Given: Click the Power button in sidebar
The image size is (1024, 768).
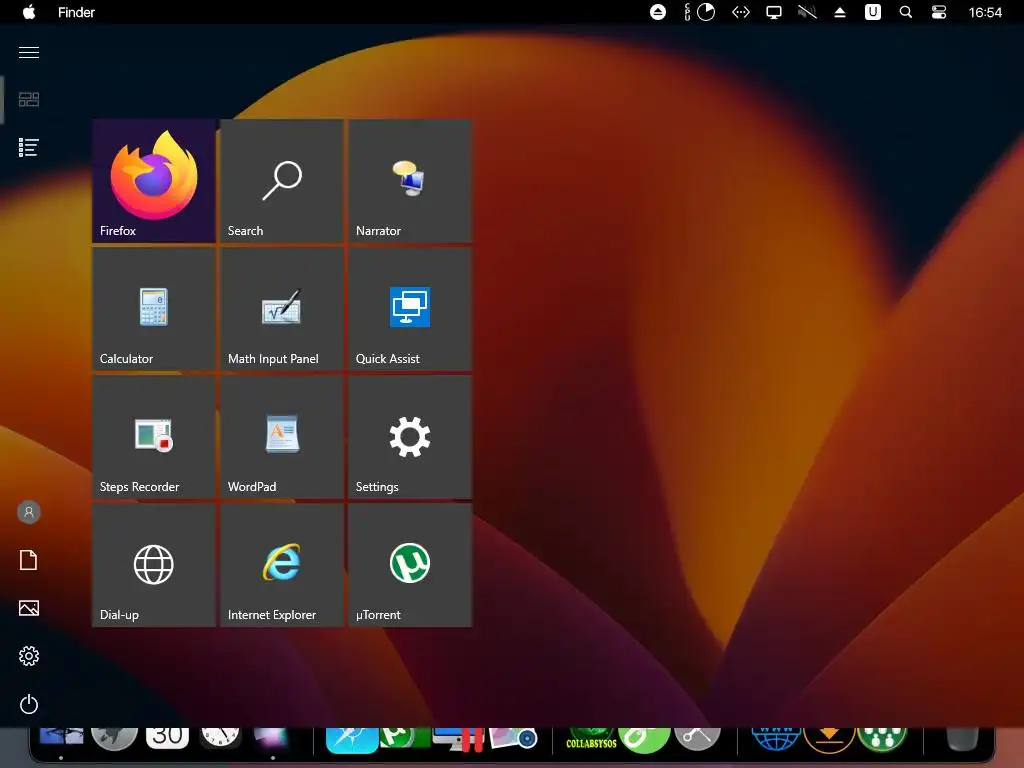Looking at the screenshot, I should click(x=29, y=704).
